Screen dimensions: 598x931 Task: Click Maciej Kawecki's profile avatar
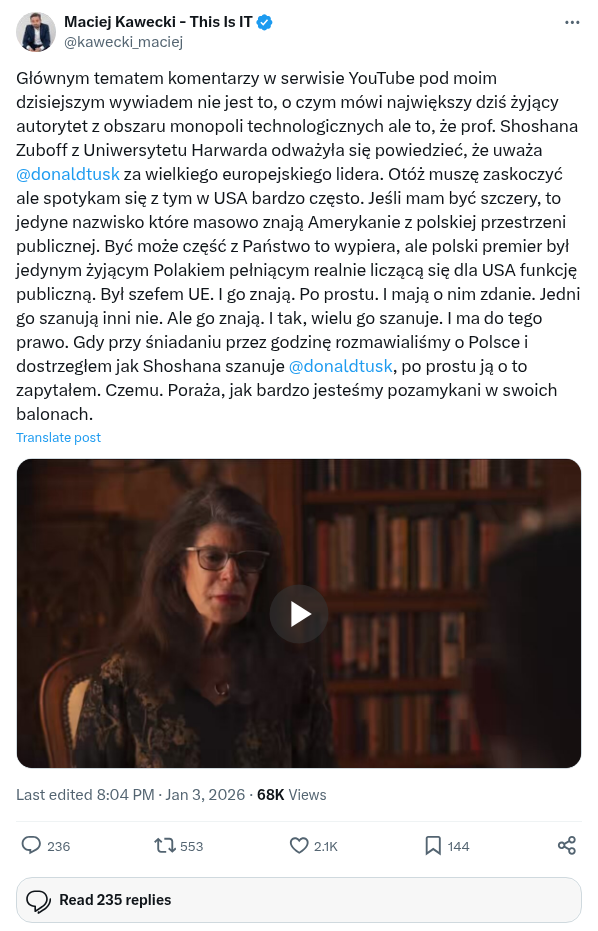coord(36,31)
